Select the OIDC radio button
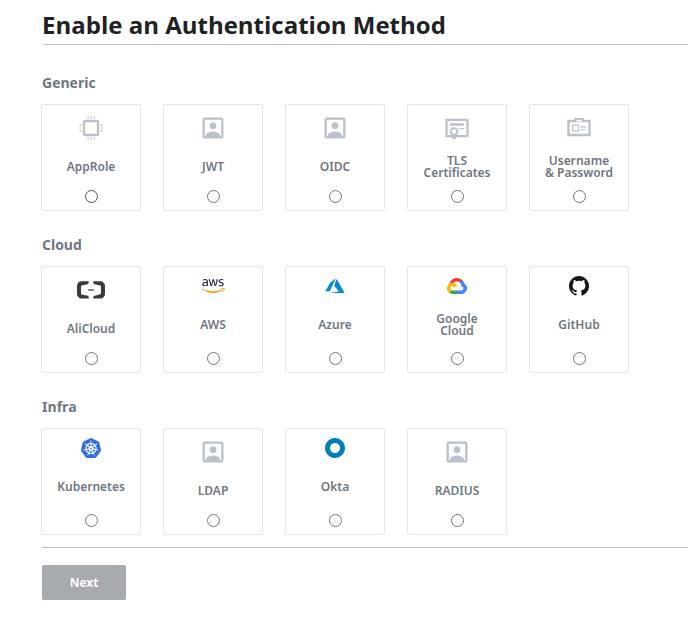 [335, 197]
